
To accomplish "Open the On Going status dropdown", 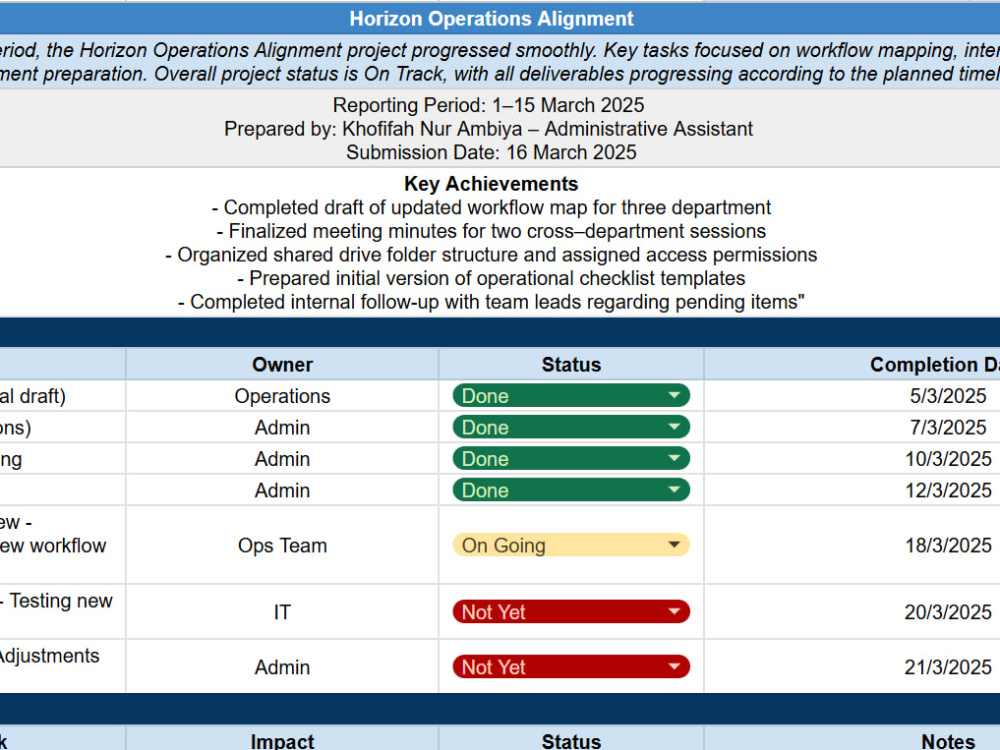I will pos(571,545).
